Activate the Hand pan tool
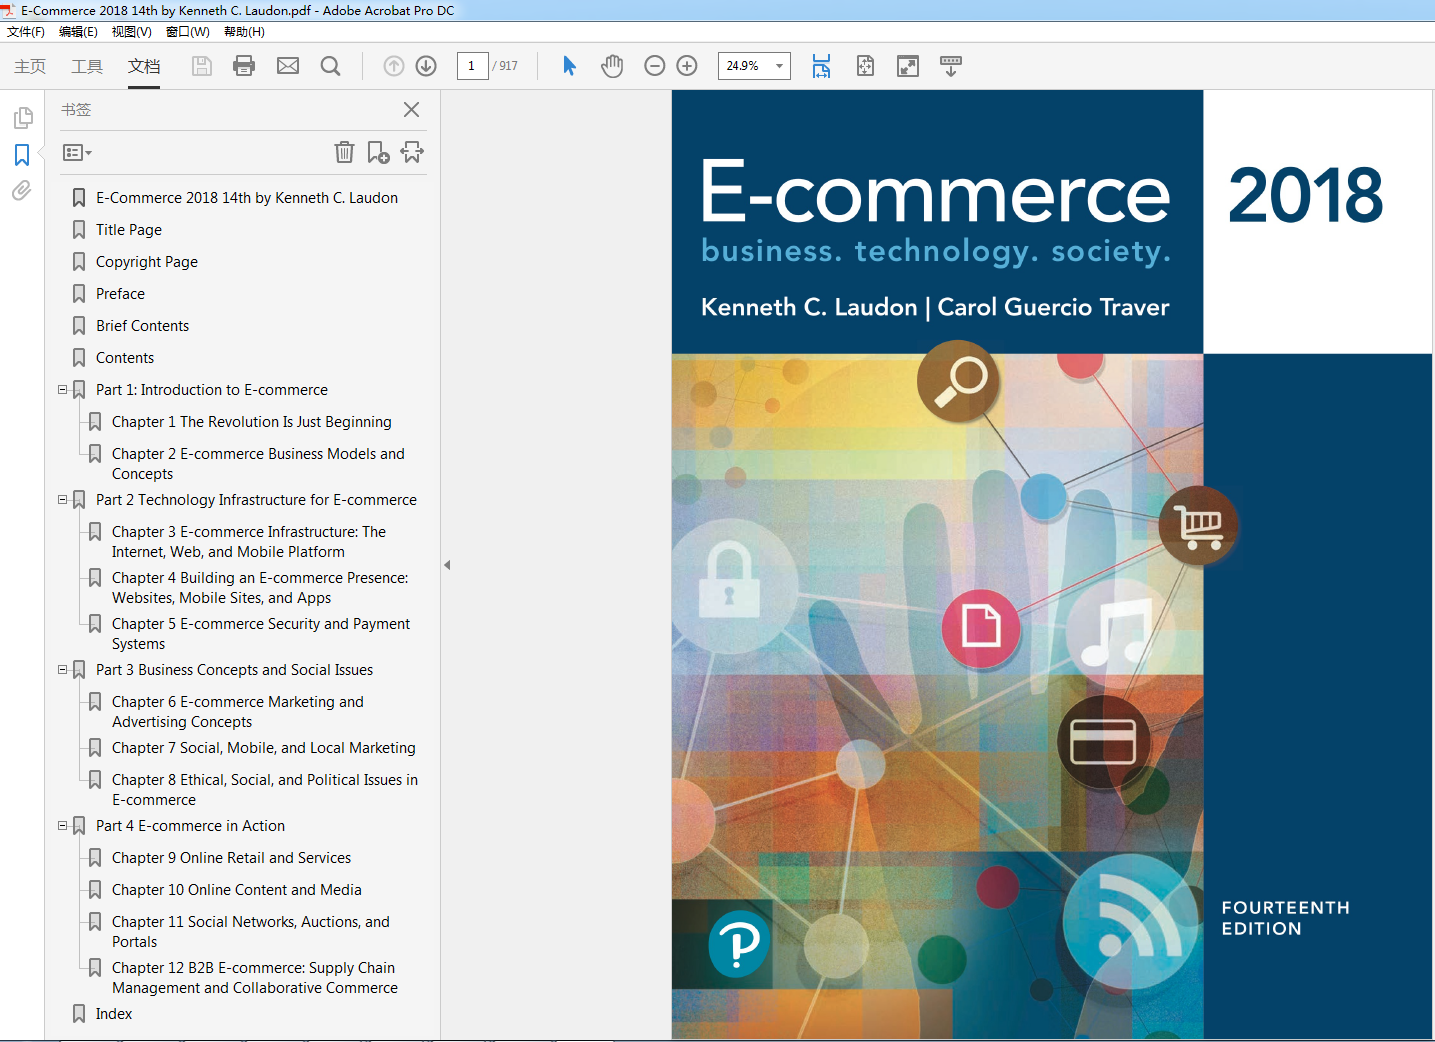 click(x=612, y=66)
